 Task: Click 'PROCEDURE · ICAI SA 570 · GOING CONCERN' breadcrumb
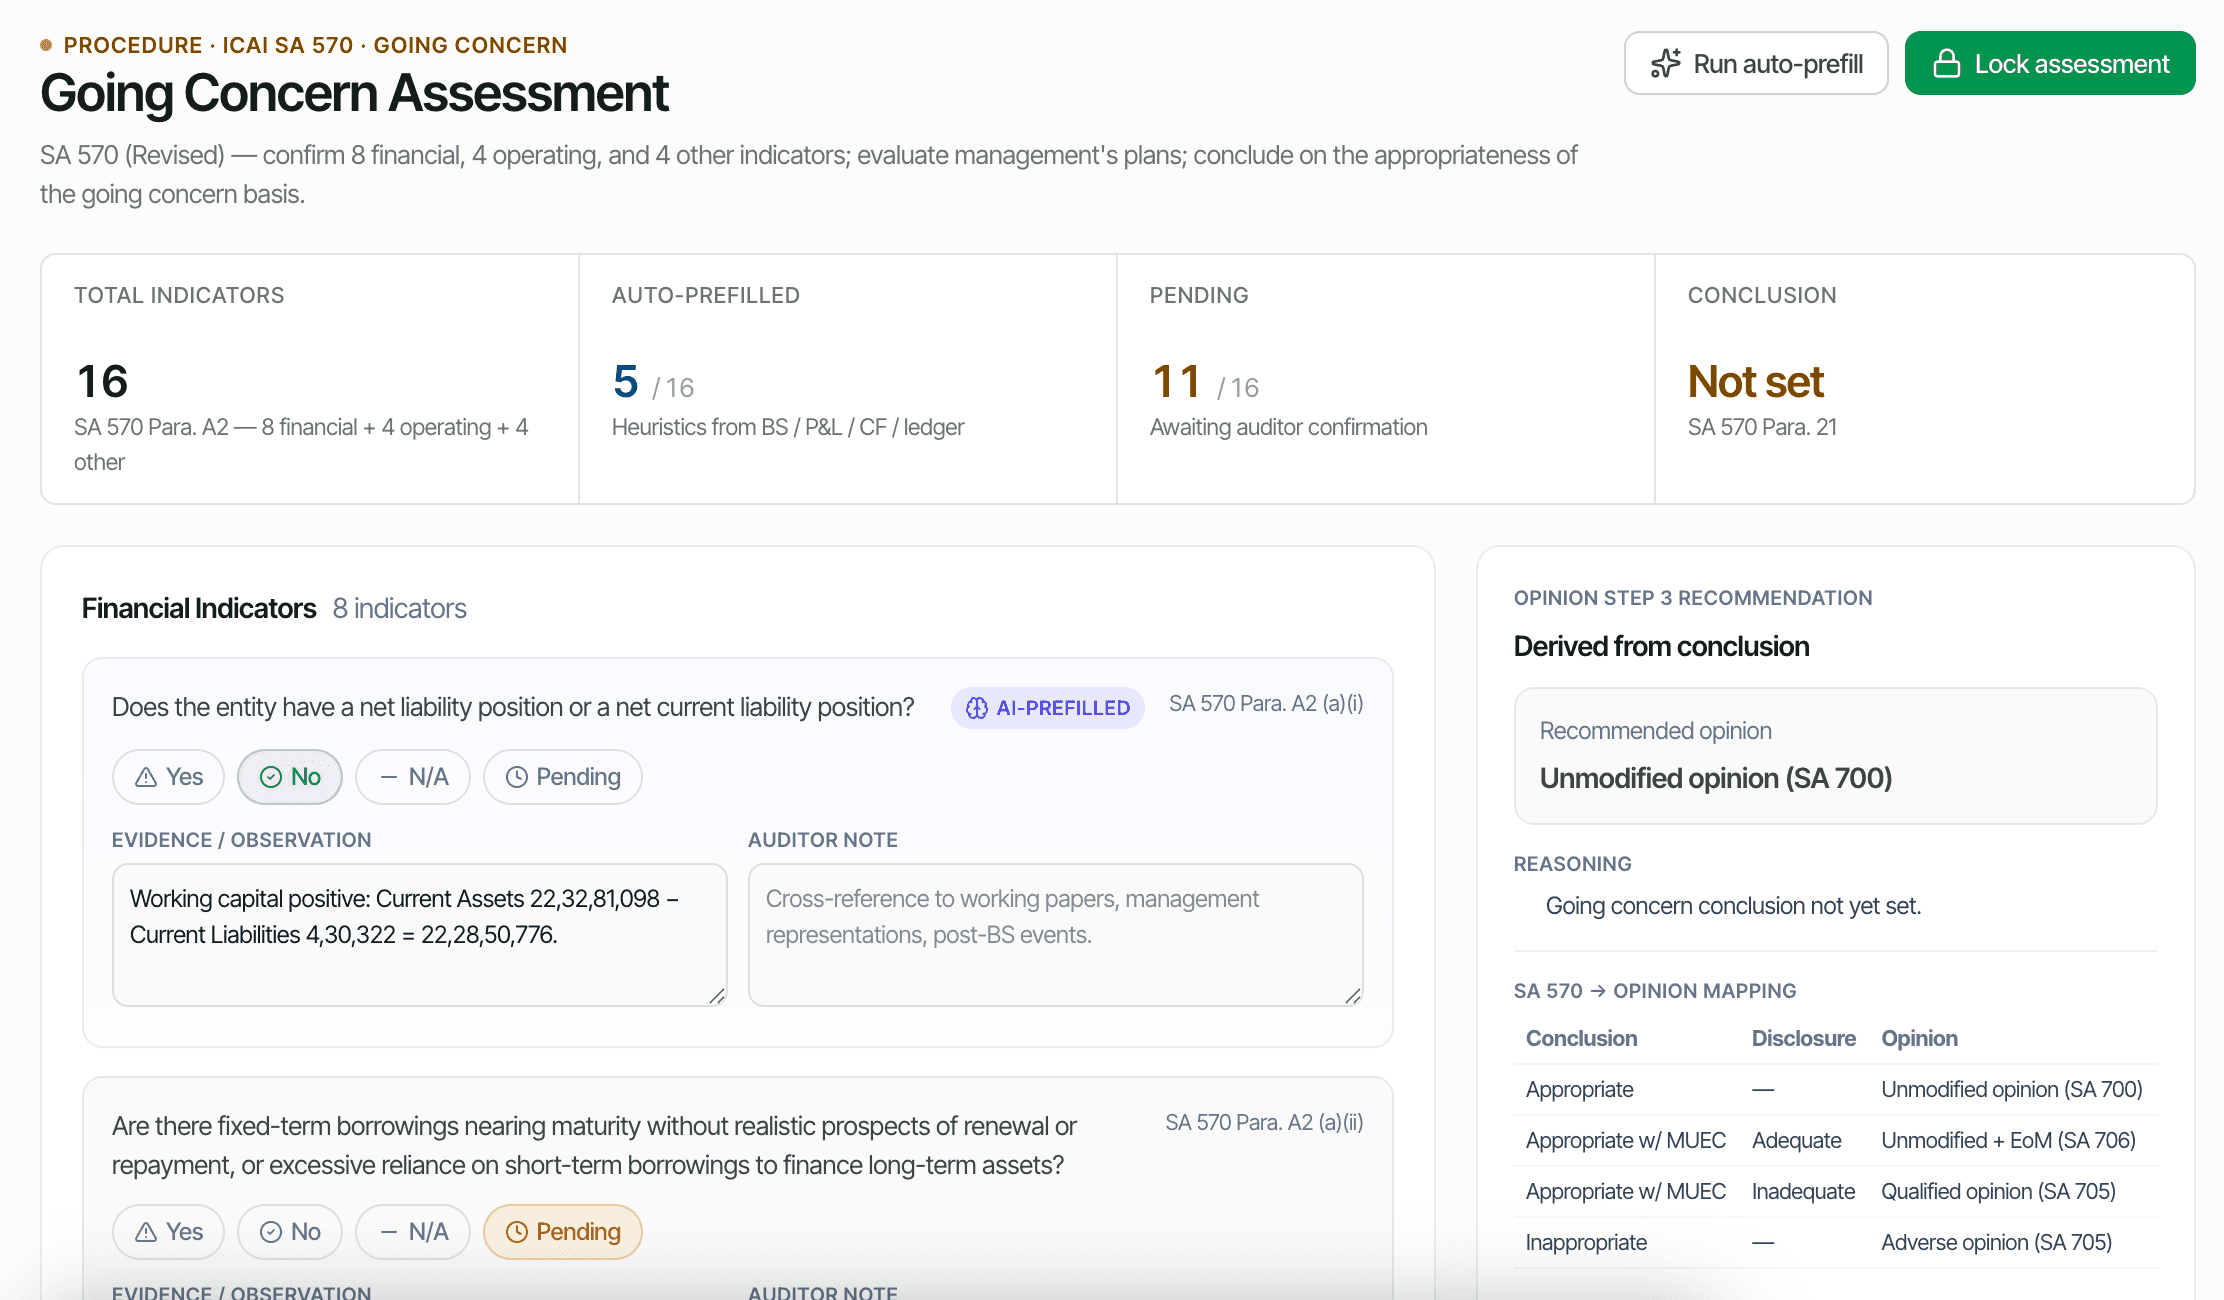point(315,45)
